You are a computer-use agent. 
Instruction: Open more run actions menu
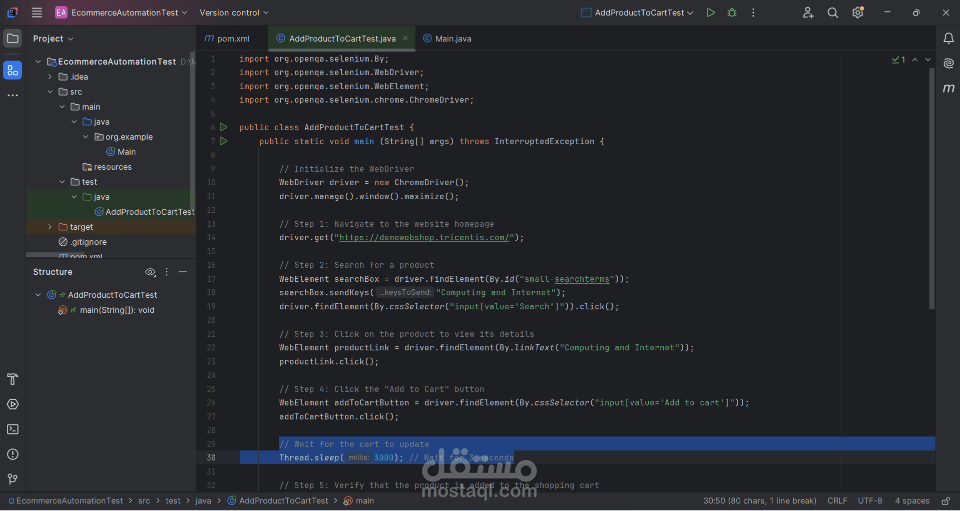point(753,12)
